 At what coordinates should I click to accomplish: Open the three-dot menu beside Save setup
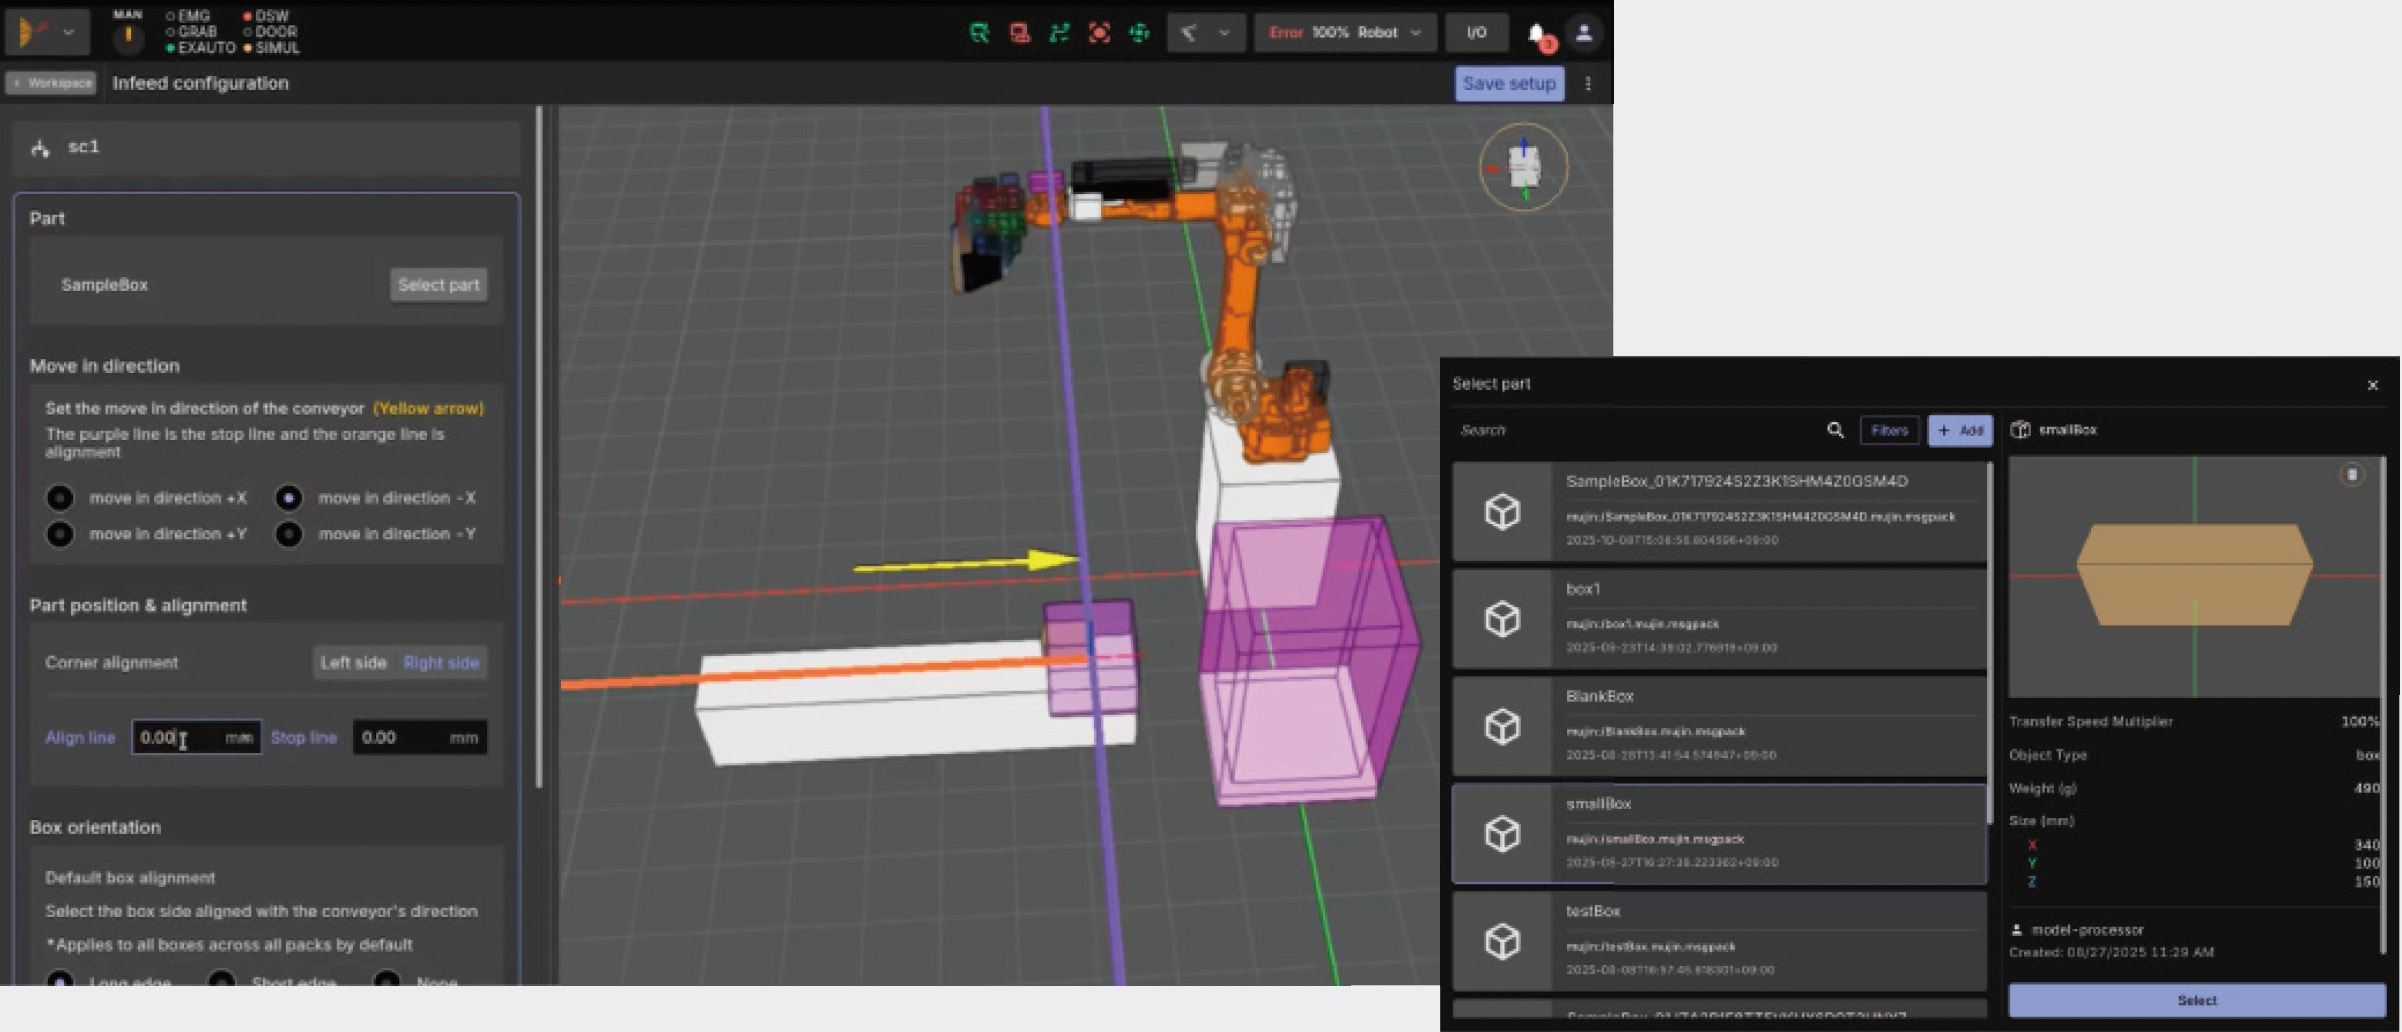[x=1588, y=84]
